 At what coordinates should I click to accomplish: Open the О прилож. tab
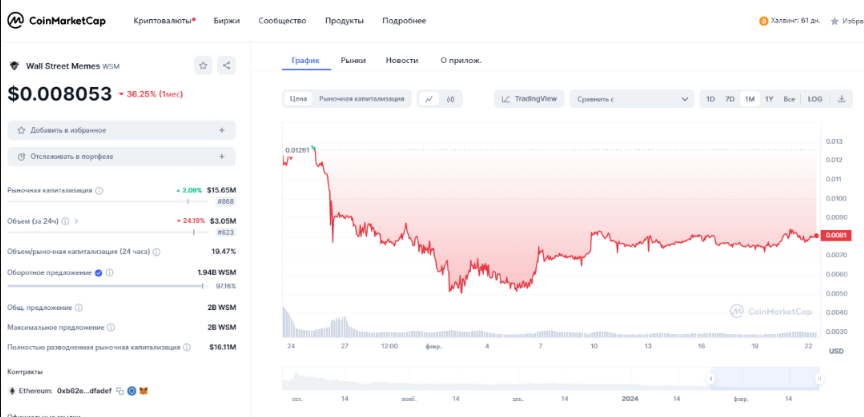pos(461,61)
